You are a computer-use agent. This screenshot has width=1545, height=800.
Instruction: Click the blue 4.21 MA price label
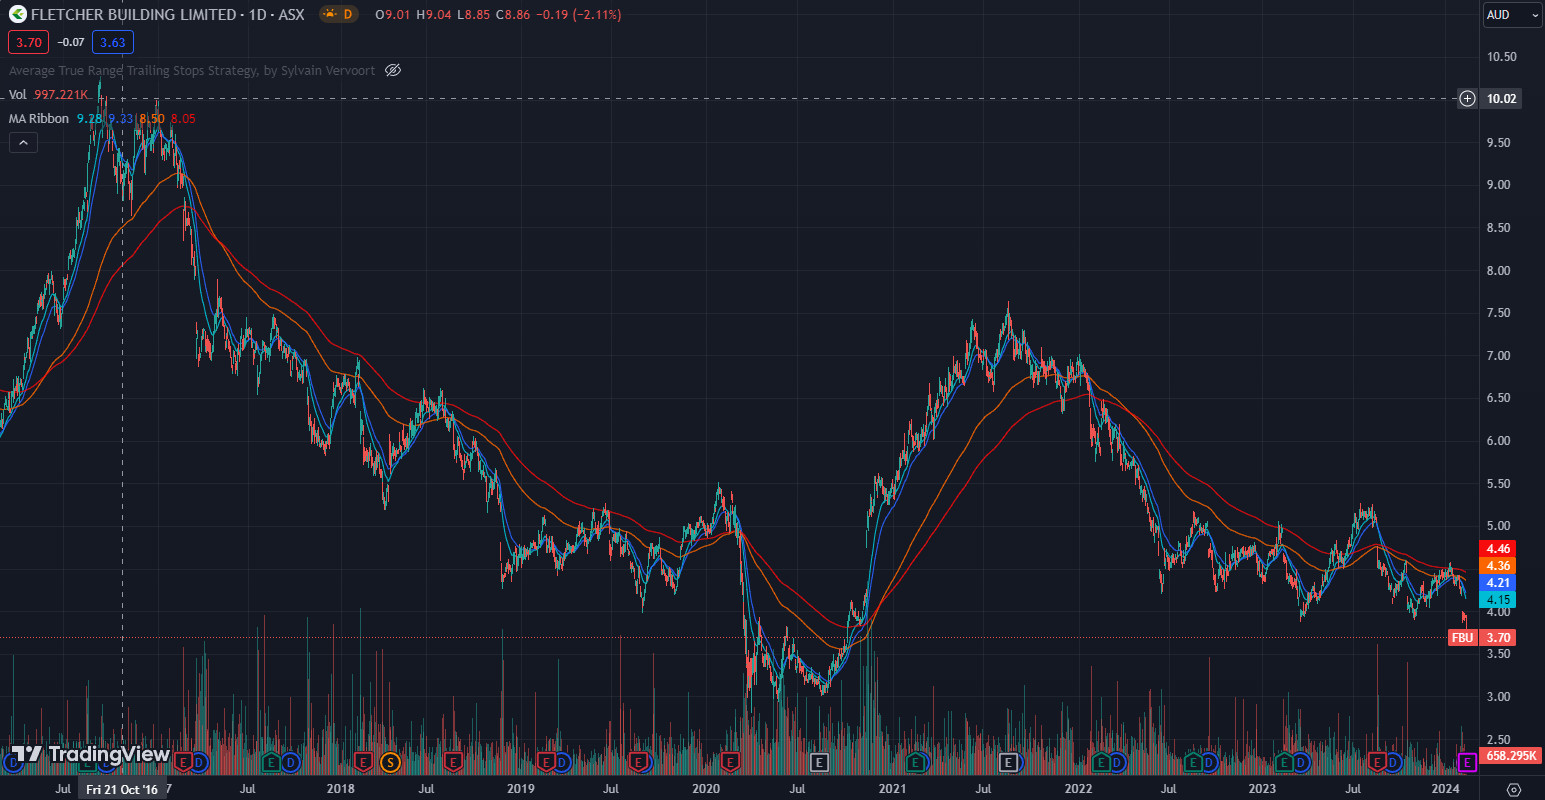click(x=1497, y=582)
